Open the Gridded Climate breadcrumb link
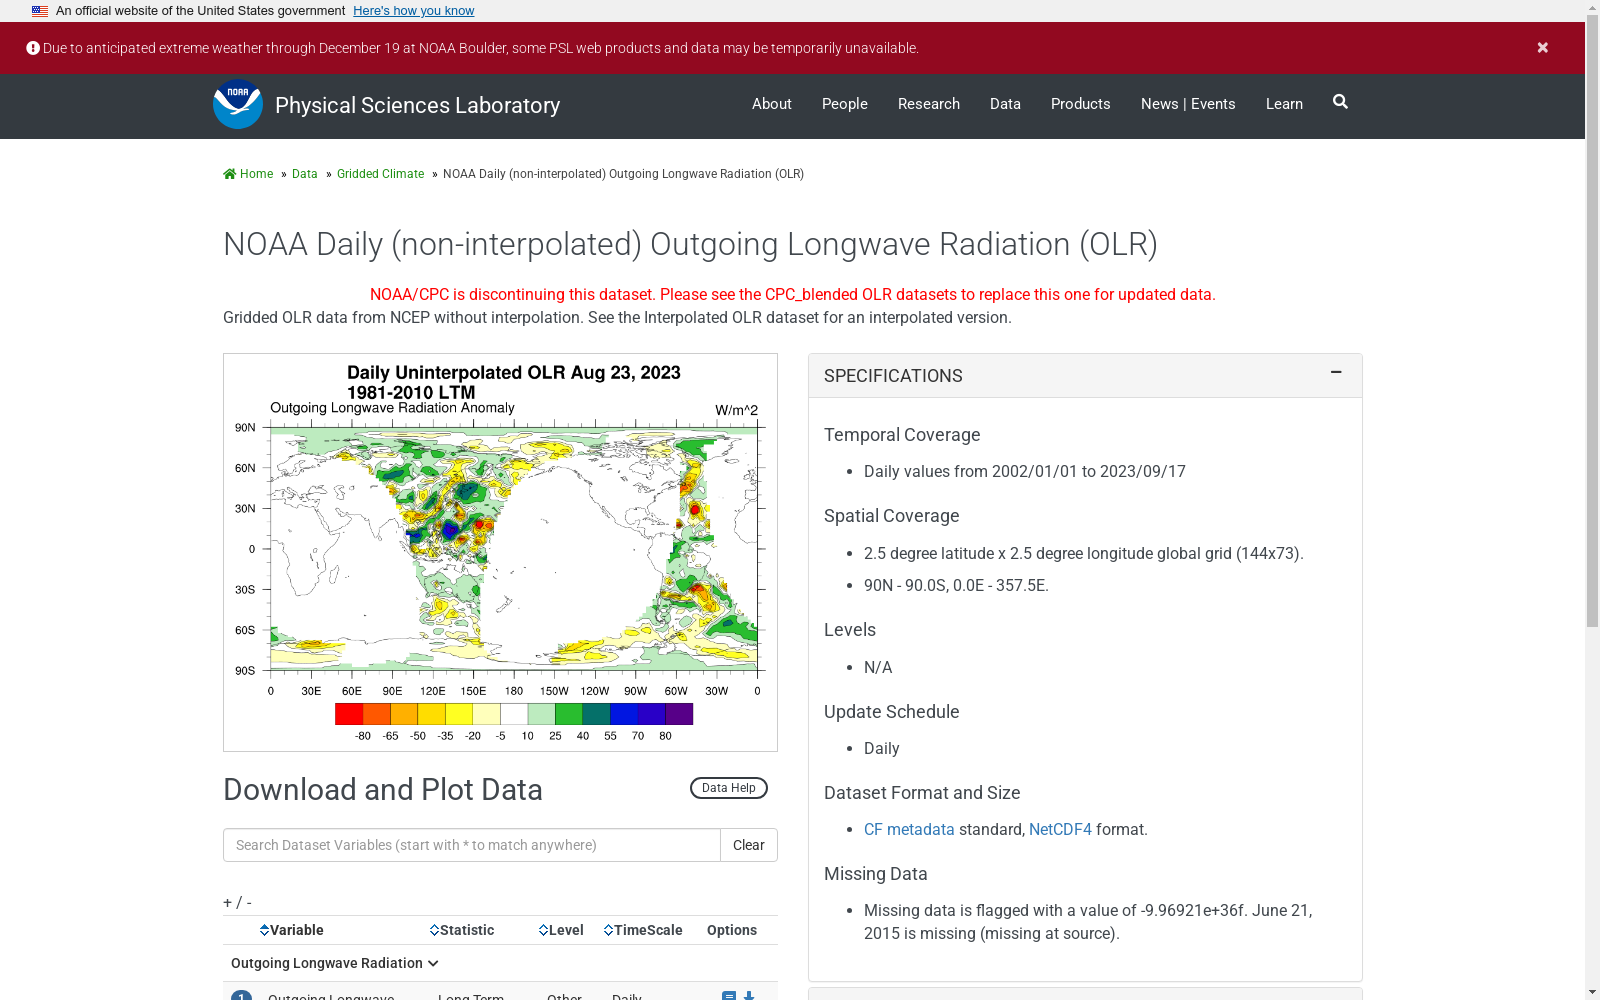The height and width of the screenshot is (1000, 1600). pyautogui.click(x=380, y=174)
